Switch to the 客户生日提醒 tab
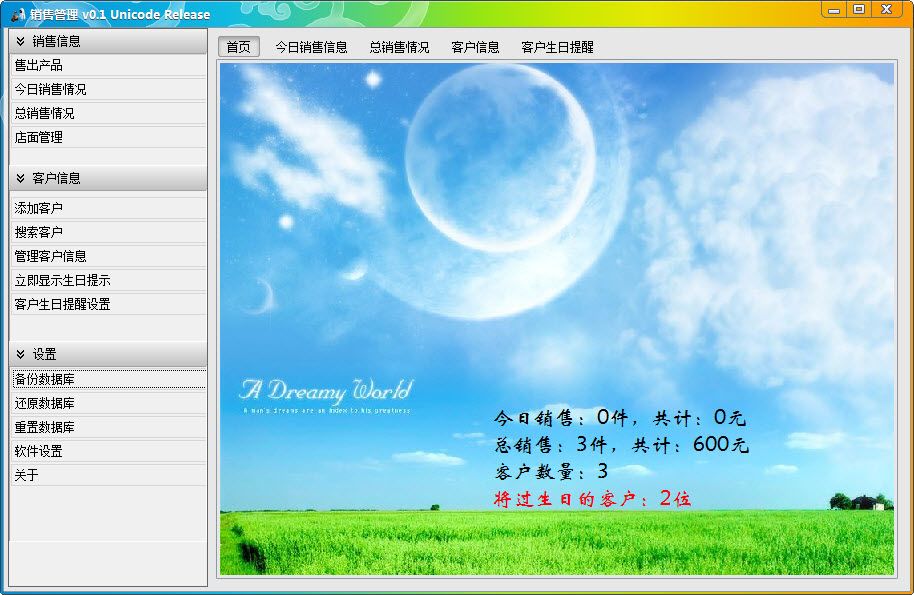This screenshot has width=914, height=595. (x=557, y=47)
